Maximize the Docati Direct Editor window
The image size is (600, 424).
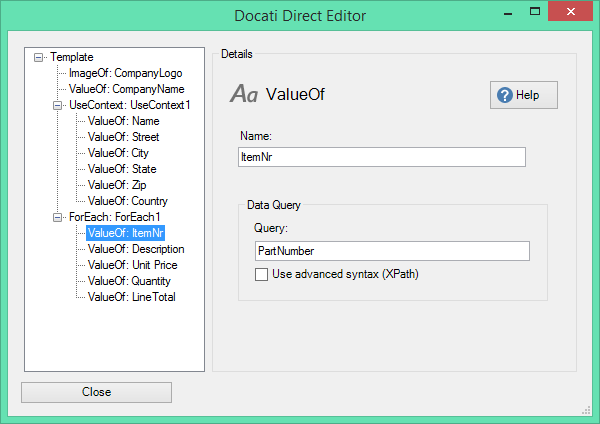click(535, 11)
